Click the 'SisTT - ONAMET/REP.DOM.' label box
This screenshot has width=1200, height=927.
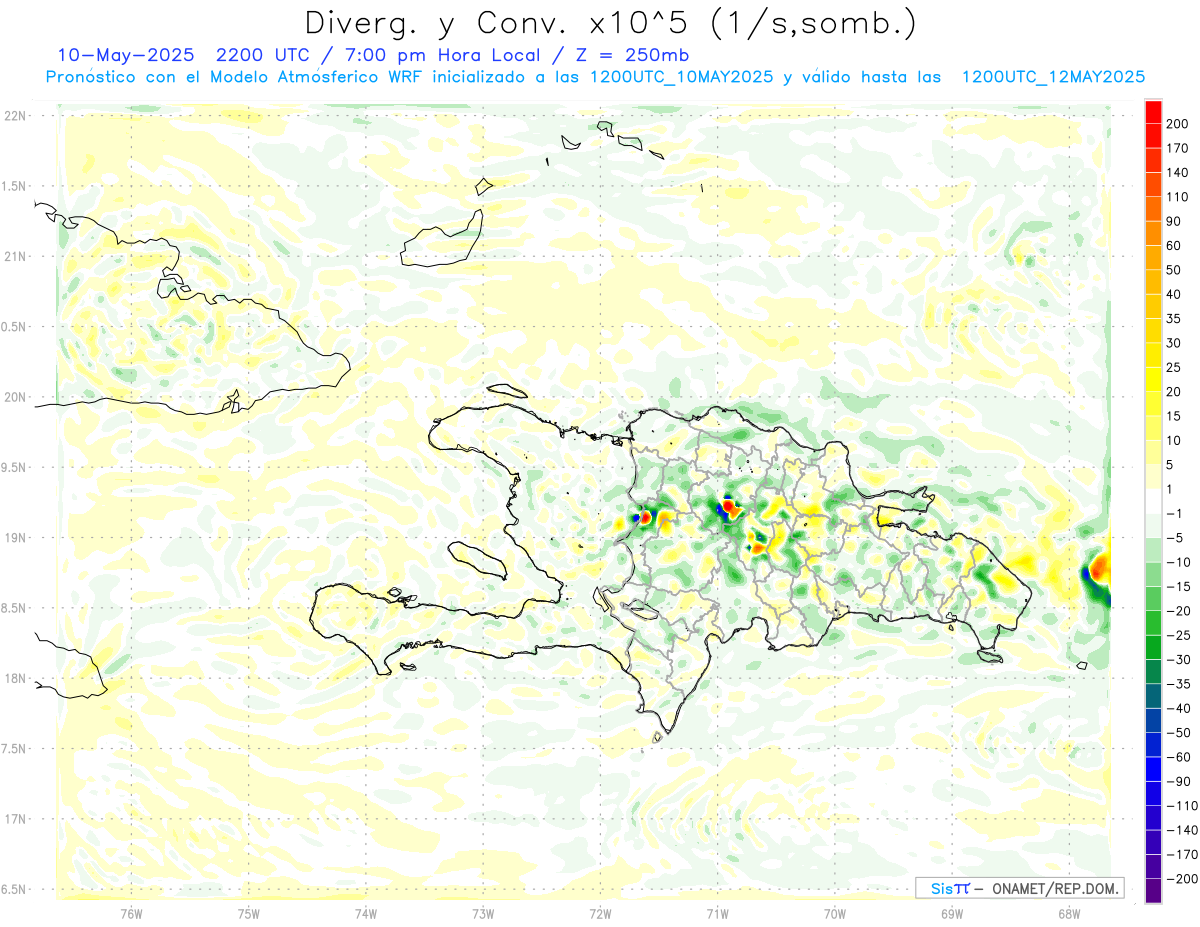(1019, 888)
